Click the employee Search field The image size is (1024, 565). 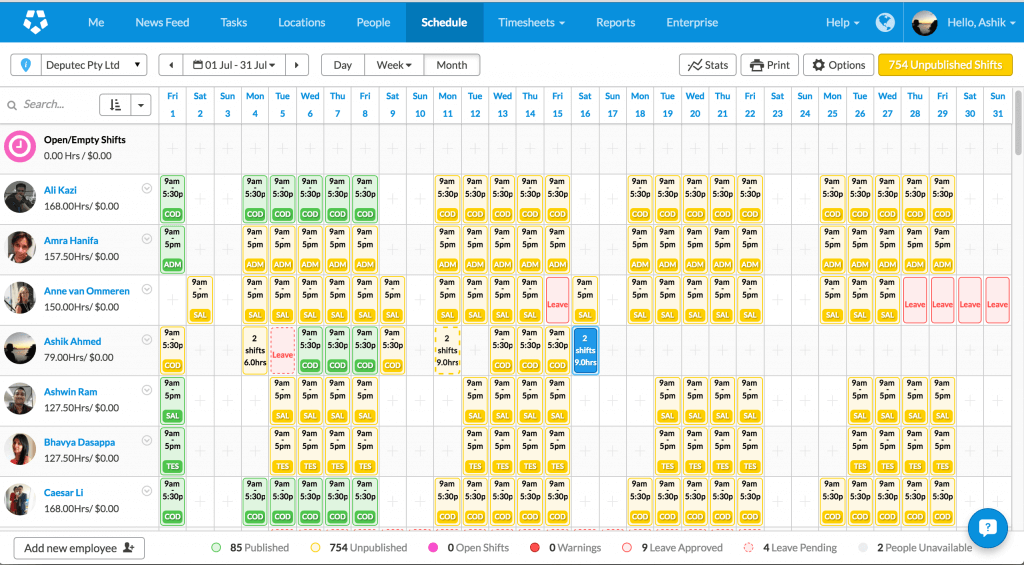pos(50,104)
